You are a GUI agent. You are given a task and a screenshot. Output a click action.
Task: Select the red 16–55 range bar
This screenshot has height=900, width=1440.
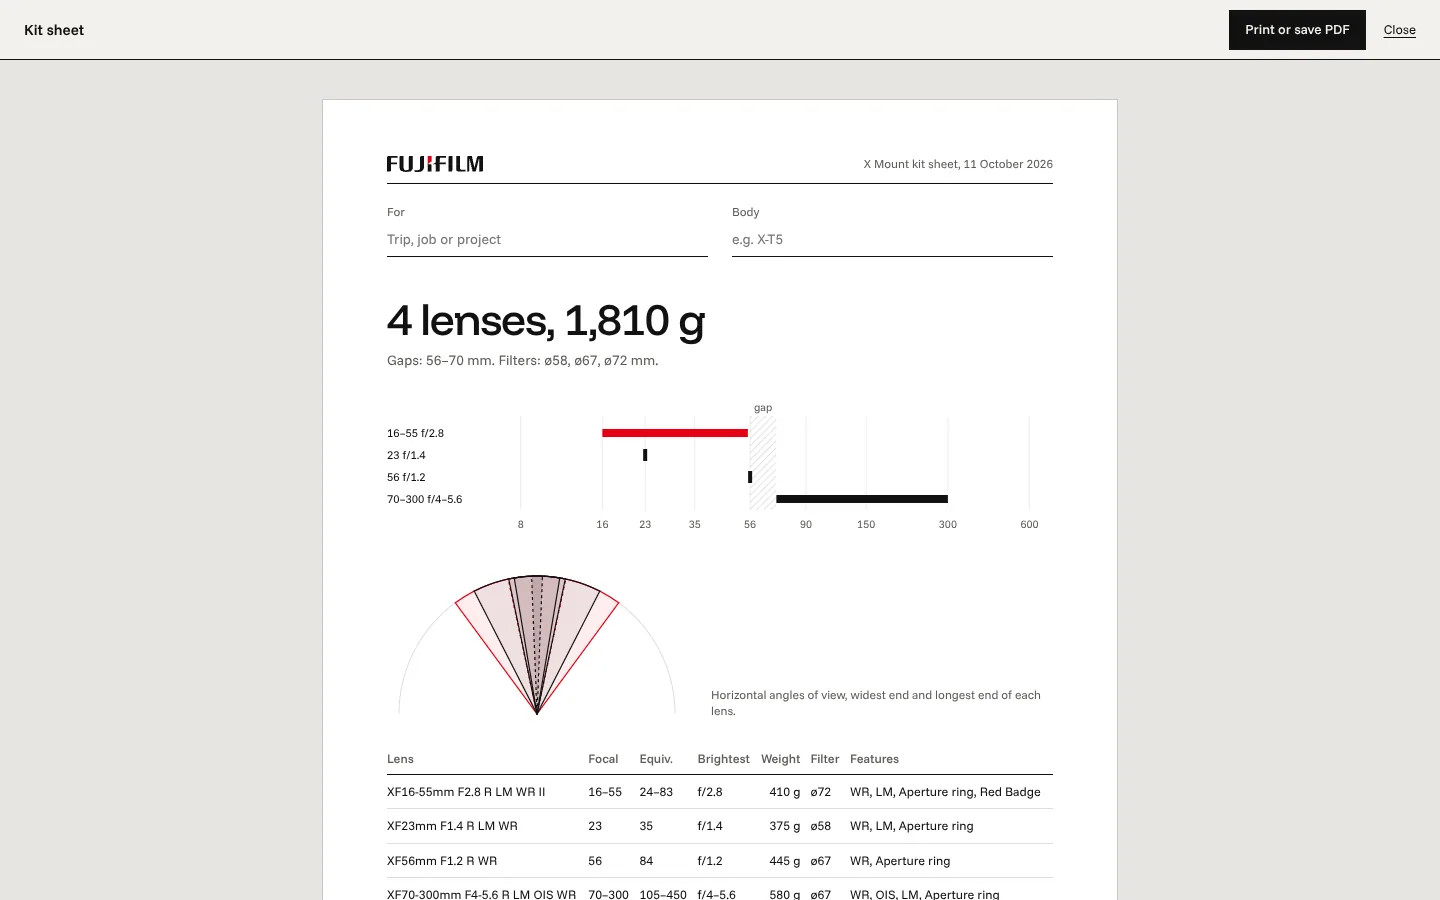click(675, 433)
